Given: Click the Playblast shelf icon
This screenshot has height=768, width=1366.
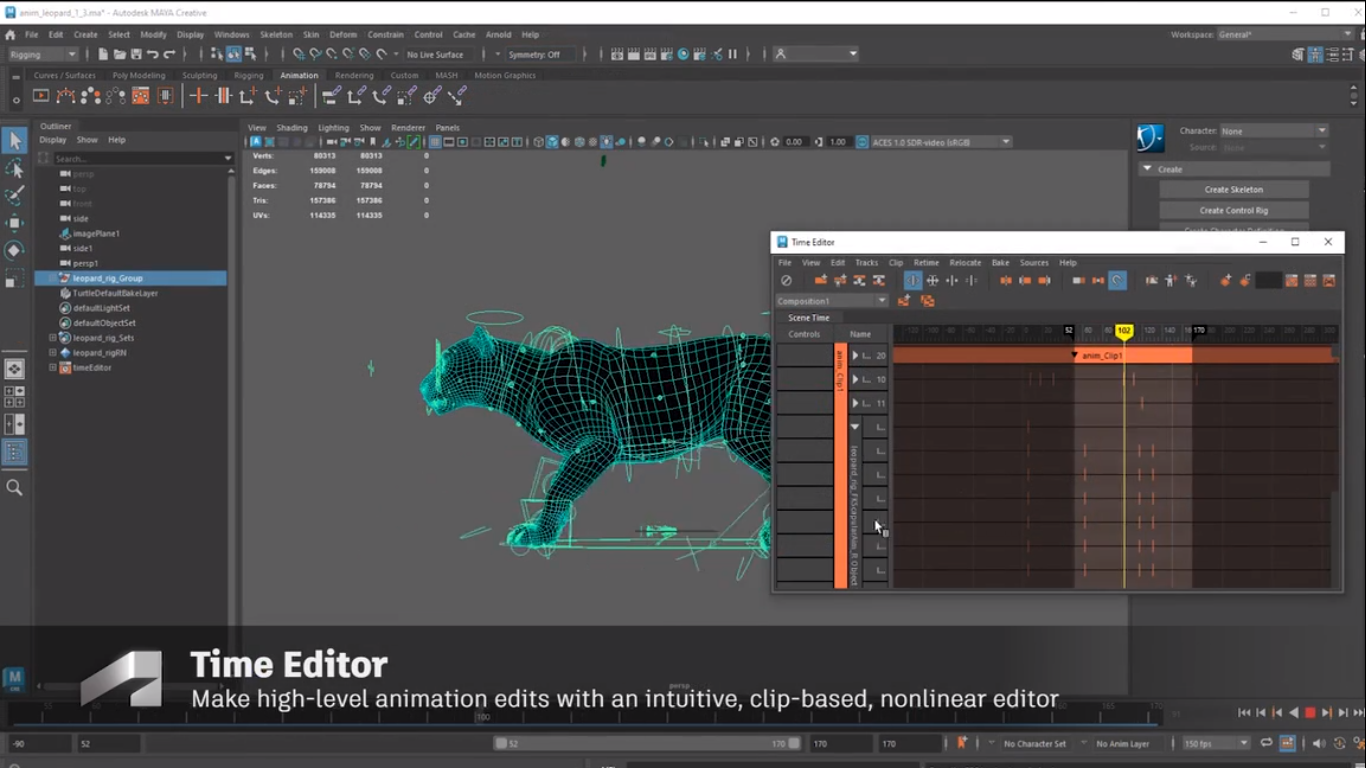Looking at the screenshot, I should 41,96.
